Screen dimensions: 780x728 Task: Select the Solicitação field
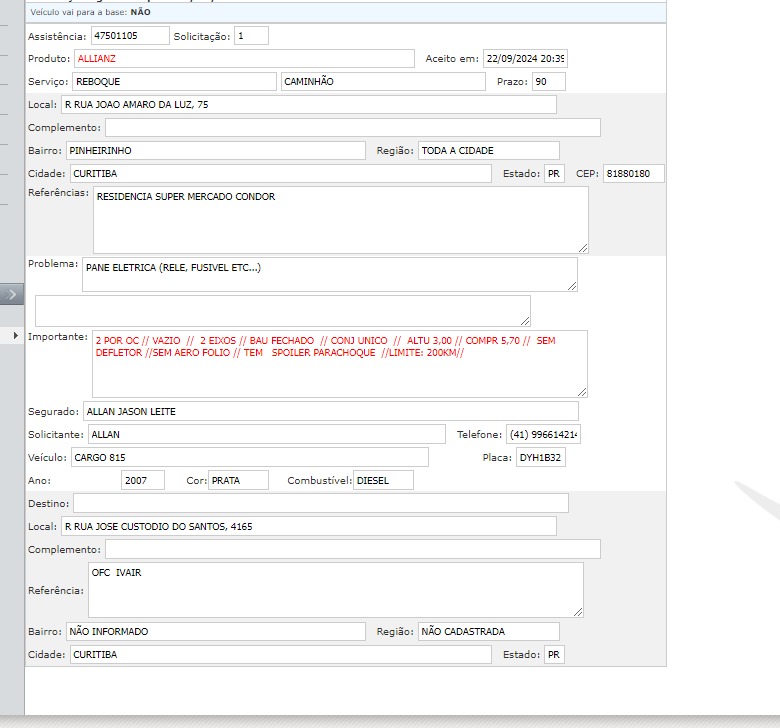click(x=251, y=36)
